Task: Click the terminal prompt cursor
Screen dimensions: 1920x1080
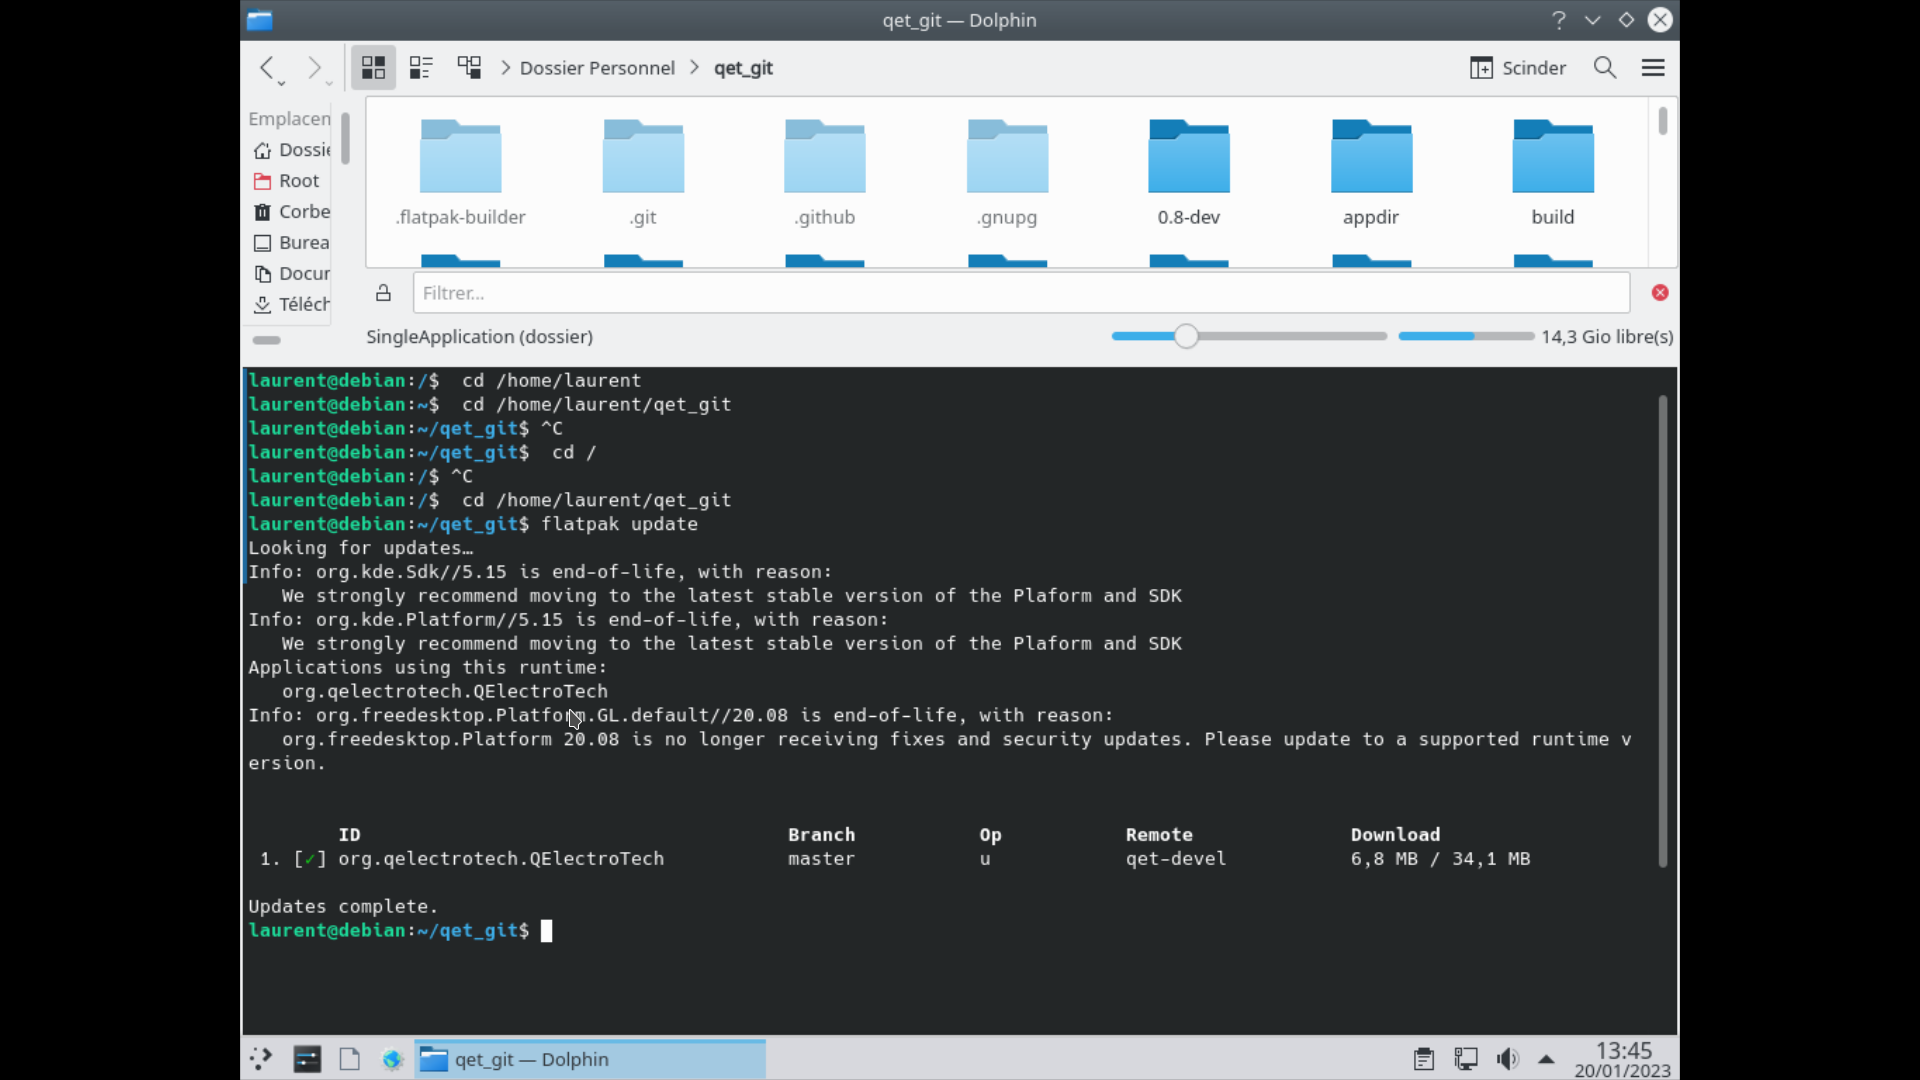Action: [x=546, y=931]
